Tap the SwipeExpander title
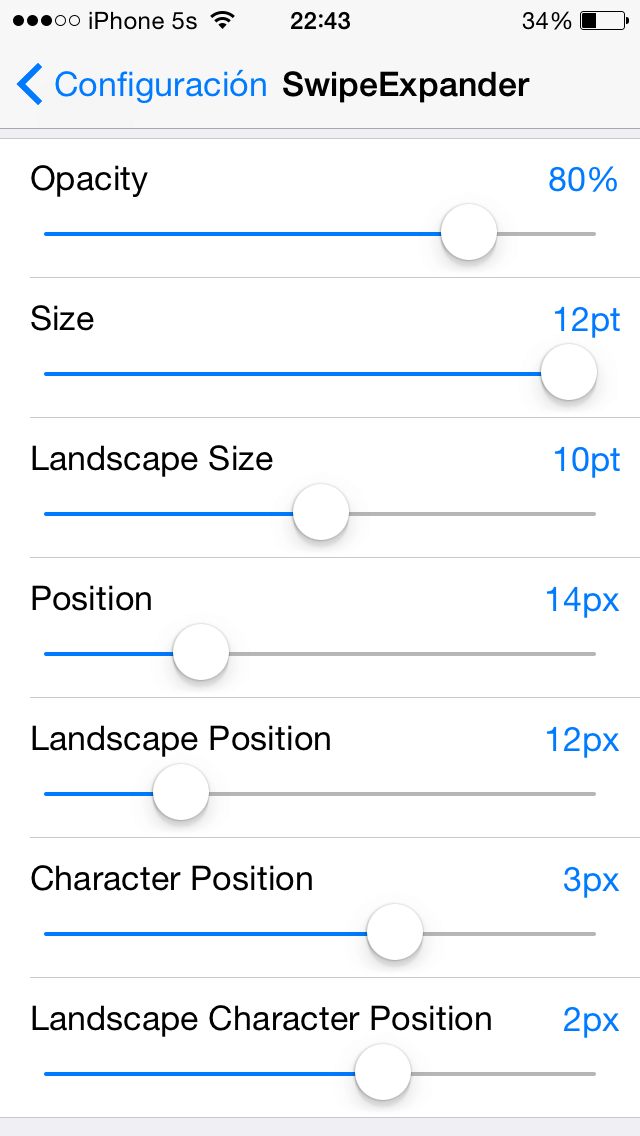This screenshot has width=640, height=1136. tap(405, 85)
